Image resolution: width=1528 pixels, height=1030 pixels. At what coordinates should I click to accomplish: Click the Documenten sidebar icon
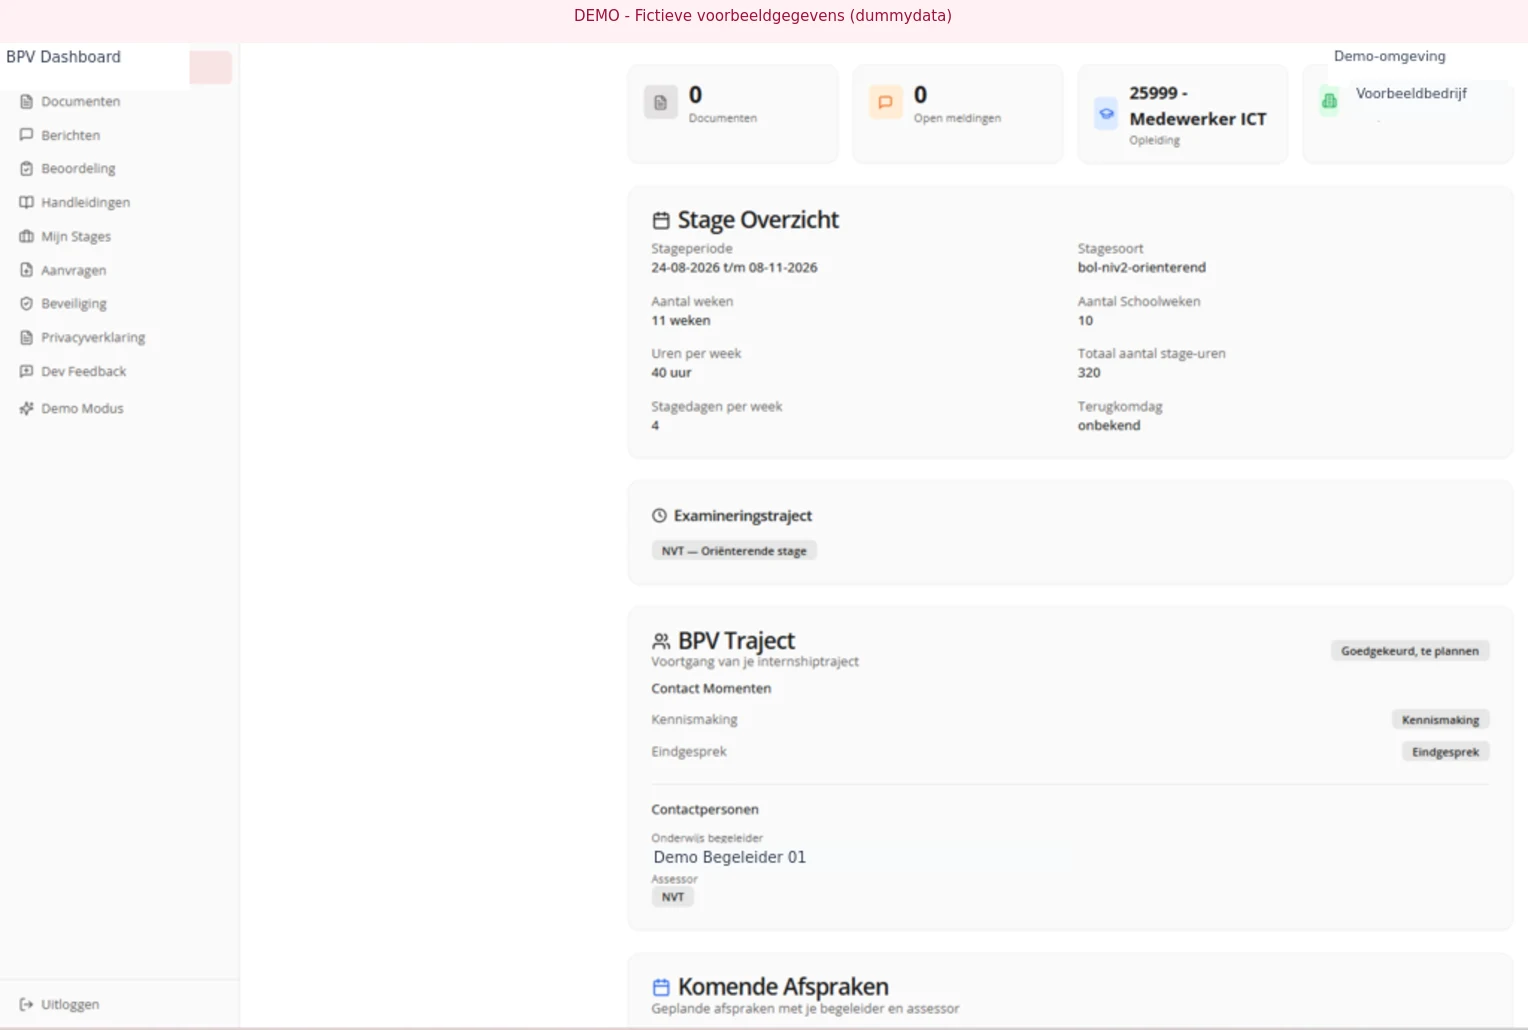point(27,101)
